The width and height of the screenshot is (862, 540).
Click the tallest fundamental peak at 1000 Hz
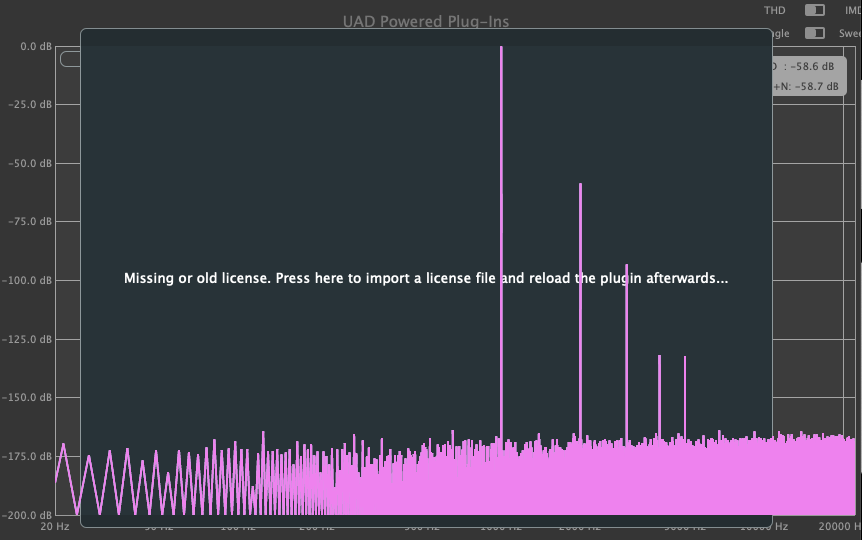[501, 200]
